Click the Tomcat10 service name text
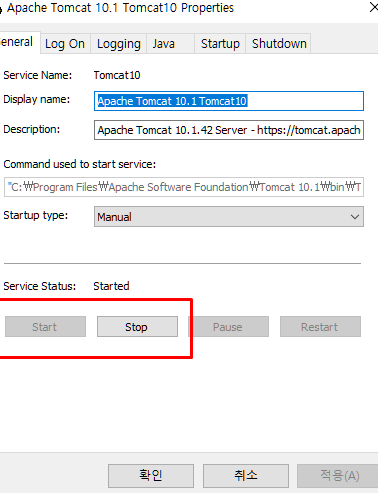Viewport: 378px width, 493px height. tap(117, 75)
